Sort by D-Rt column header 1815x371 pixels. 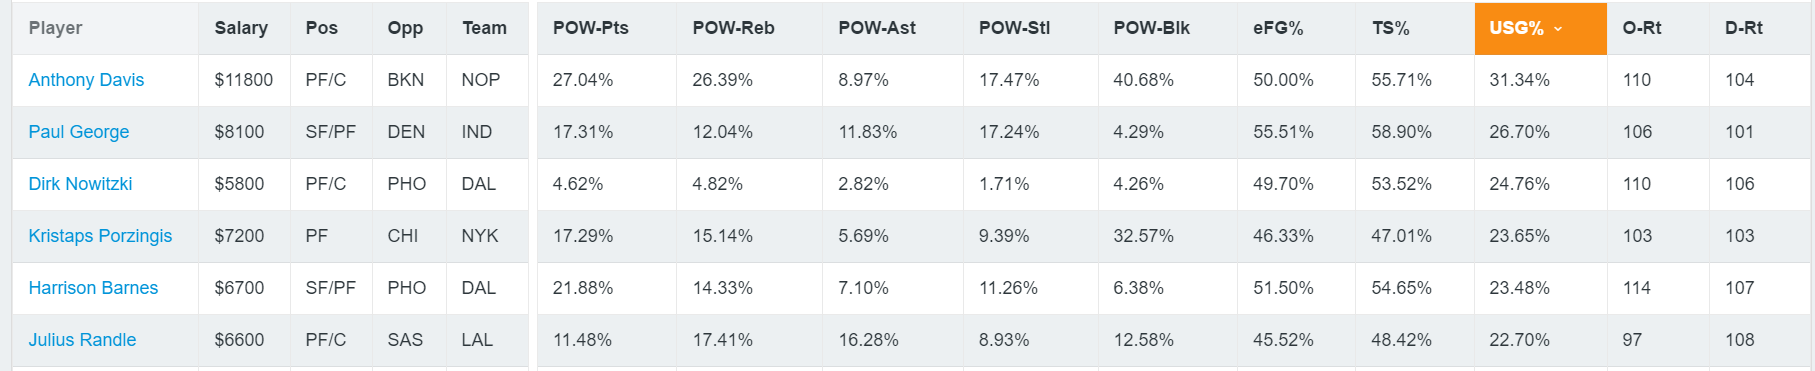1744,28
